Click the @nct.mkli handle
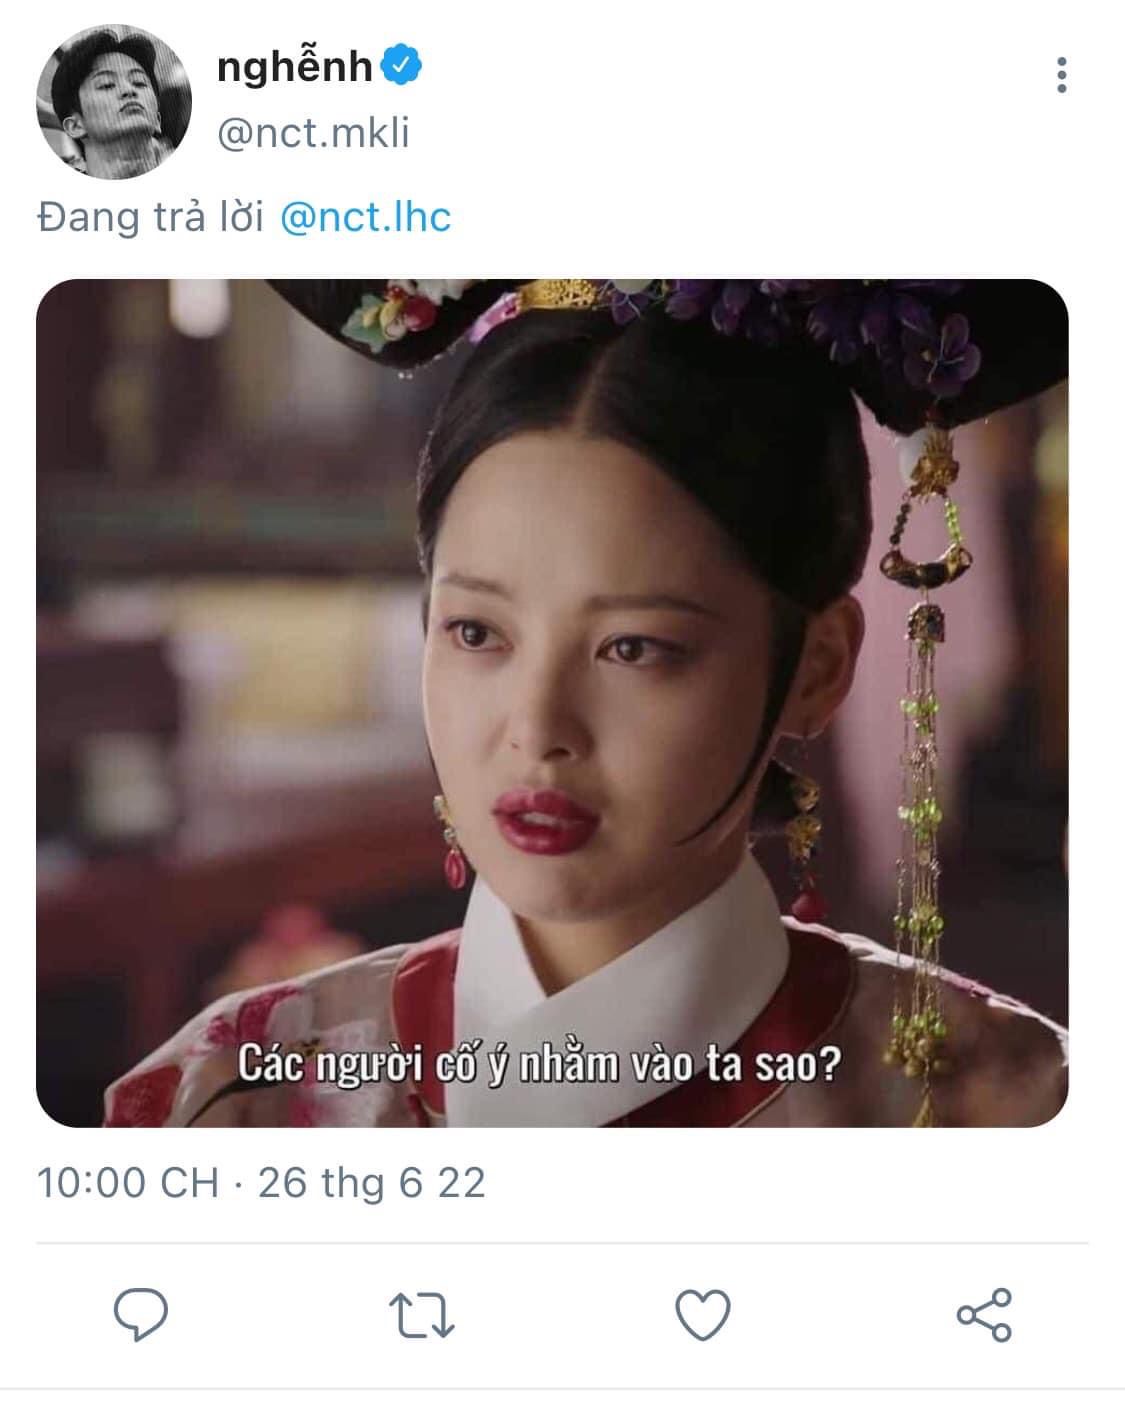This screenshot has height=1407, width=1125. 313,133
